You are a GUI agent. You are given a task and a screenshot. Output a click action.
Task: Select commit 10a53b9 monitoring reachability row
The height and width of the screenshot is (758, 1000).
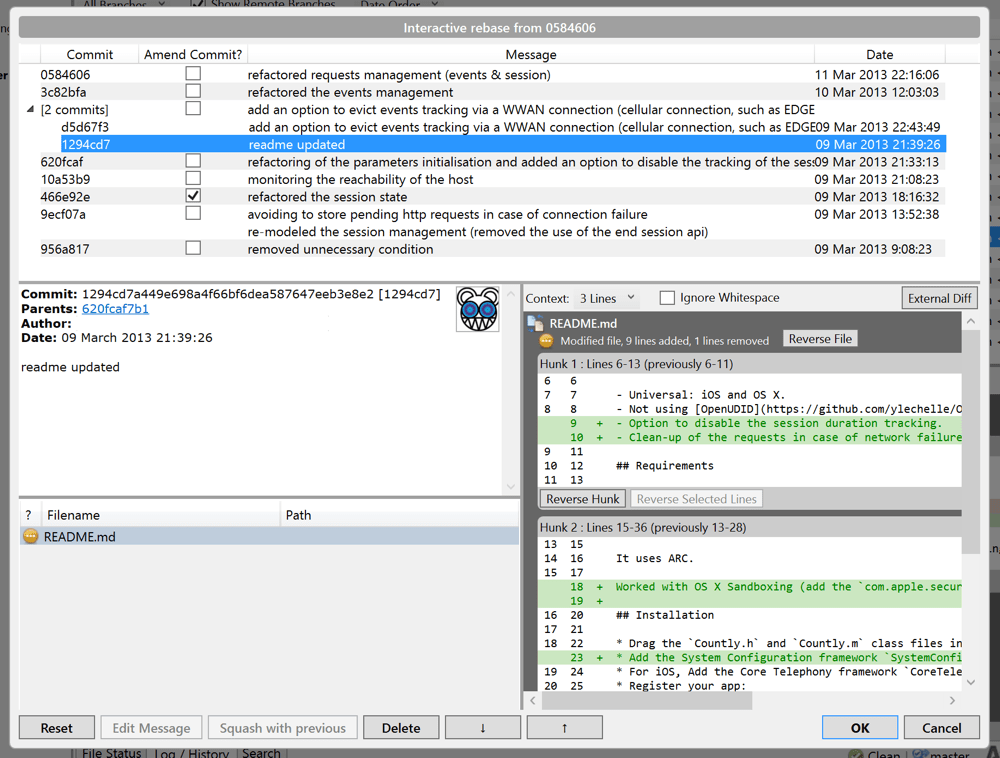tap(482, 179)
